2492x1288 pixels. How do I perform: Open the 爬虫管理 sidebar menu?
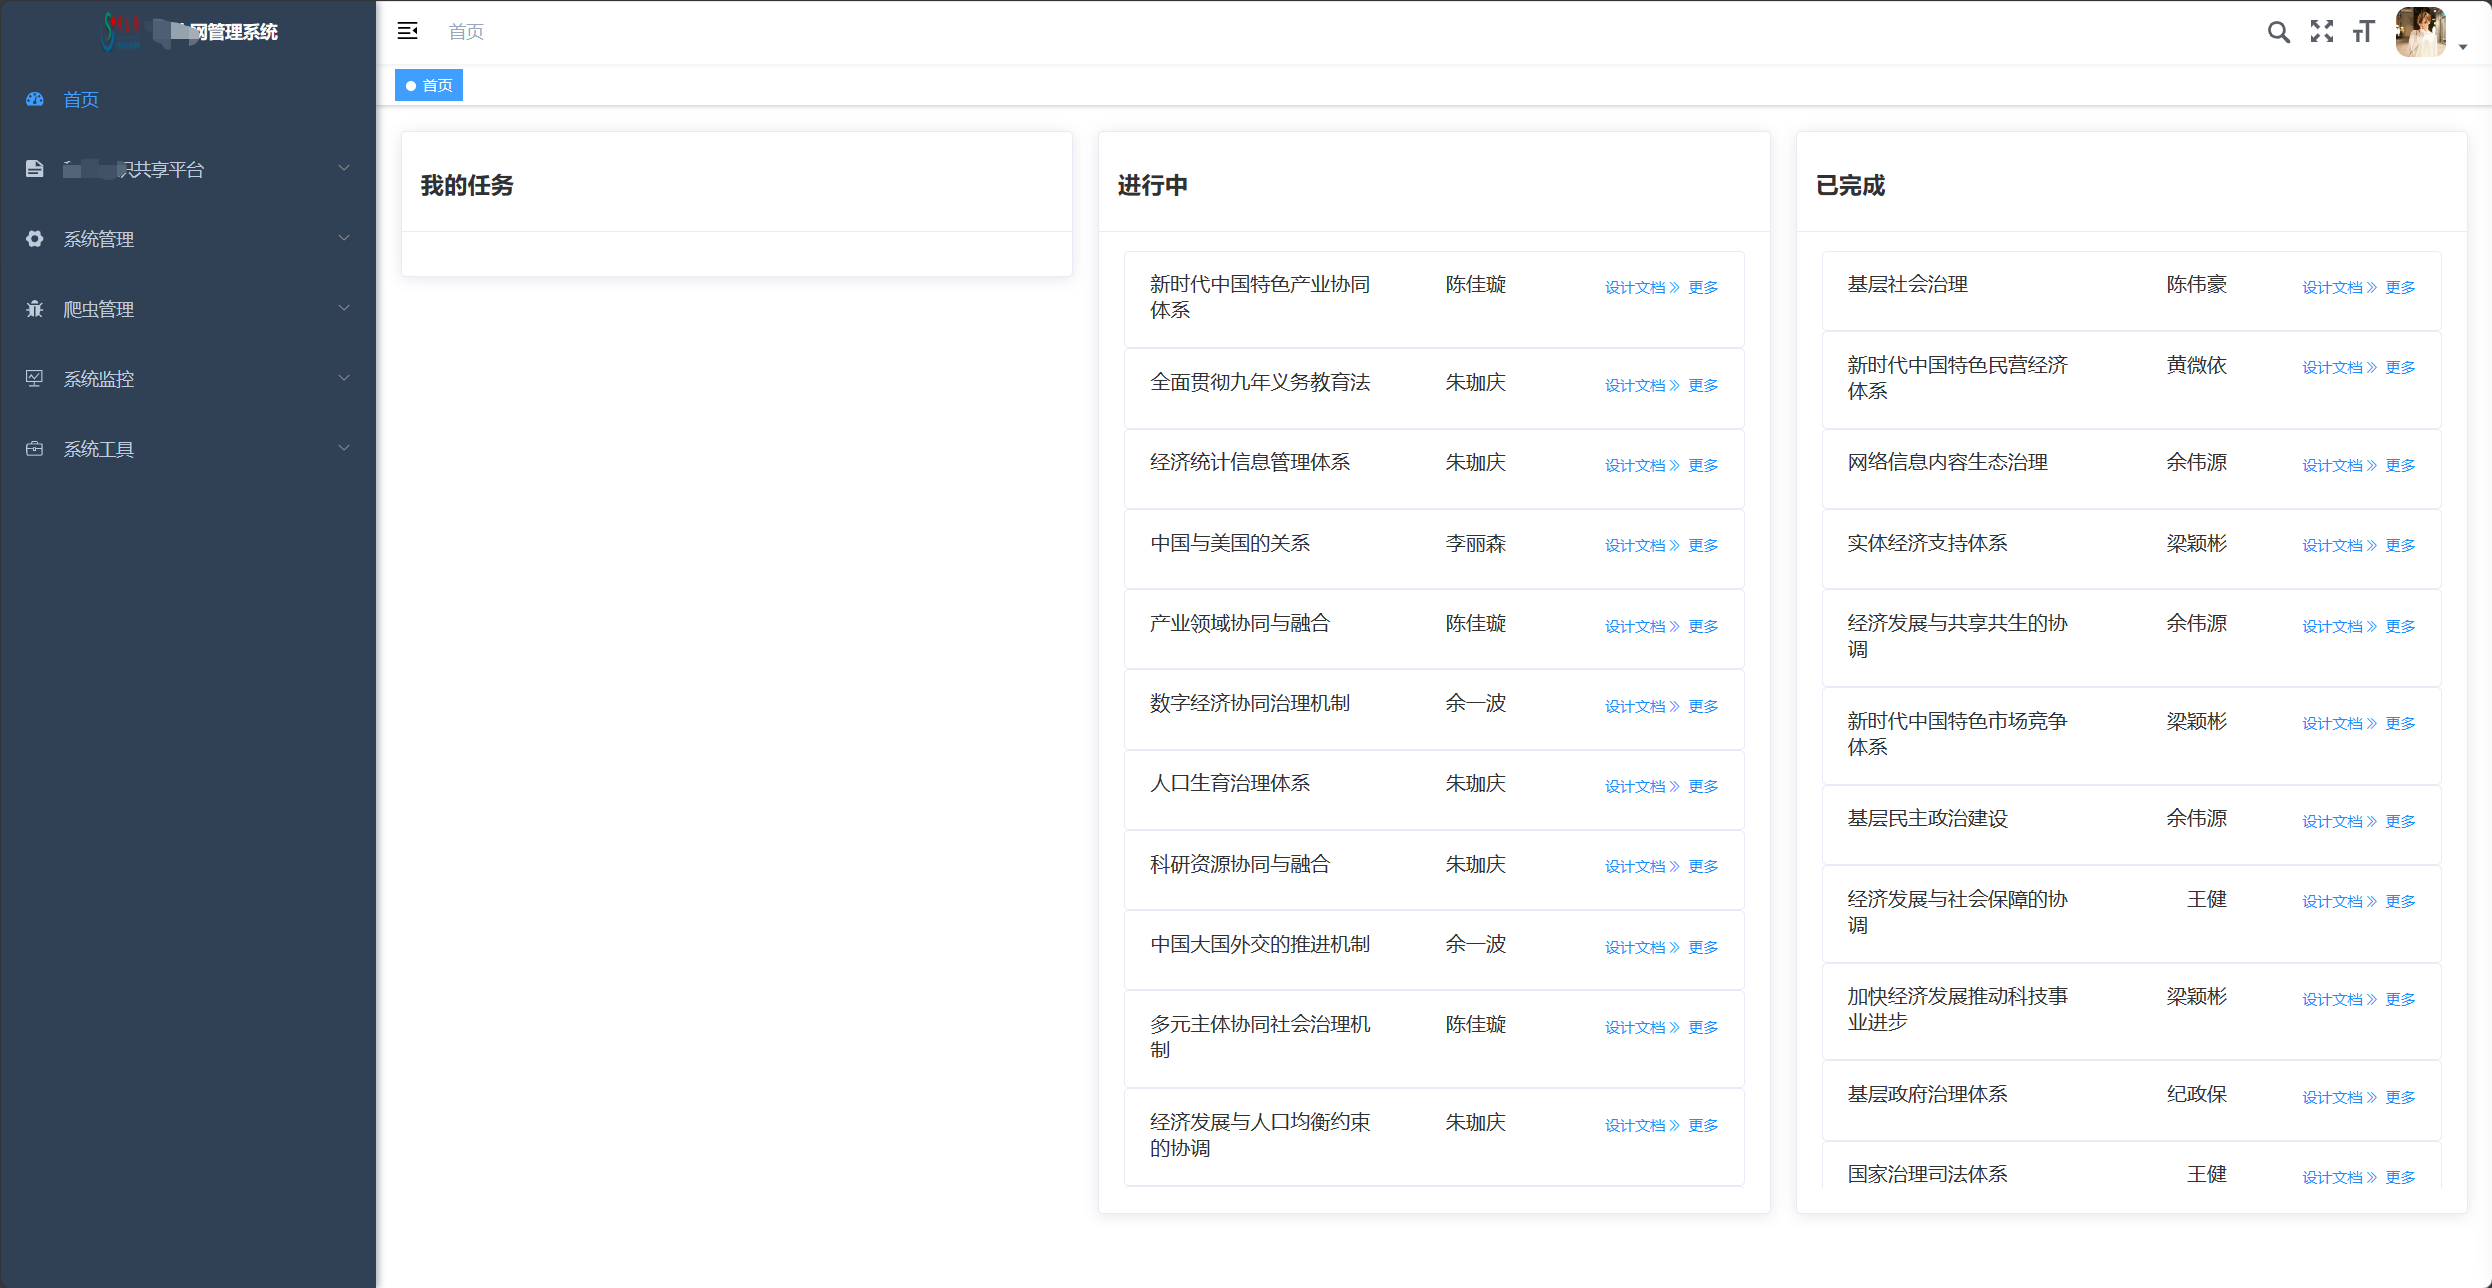click(x=188, y=309)
